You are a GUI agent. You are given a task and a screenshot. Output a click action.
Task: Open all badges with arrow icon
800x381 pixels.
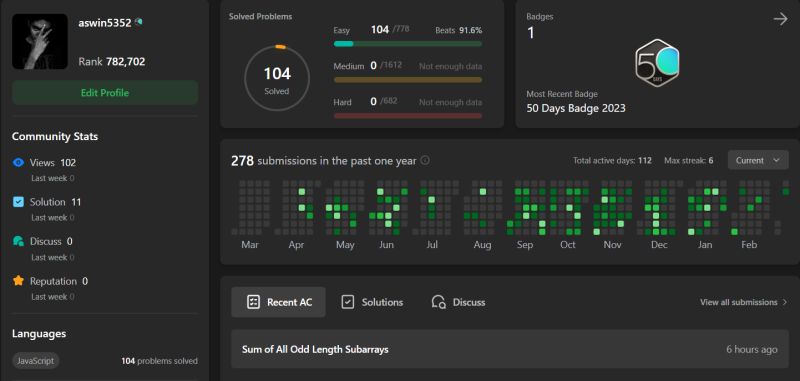(780, 19)
